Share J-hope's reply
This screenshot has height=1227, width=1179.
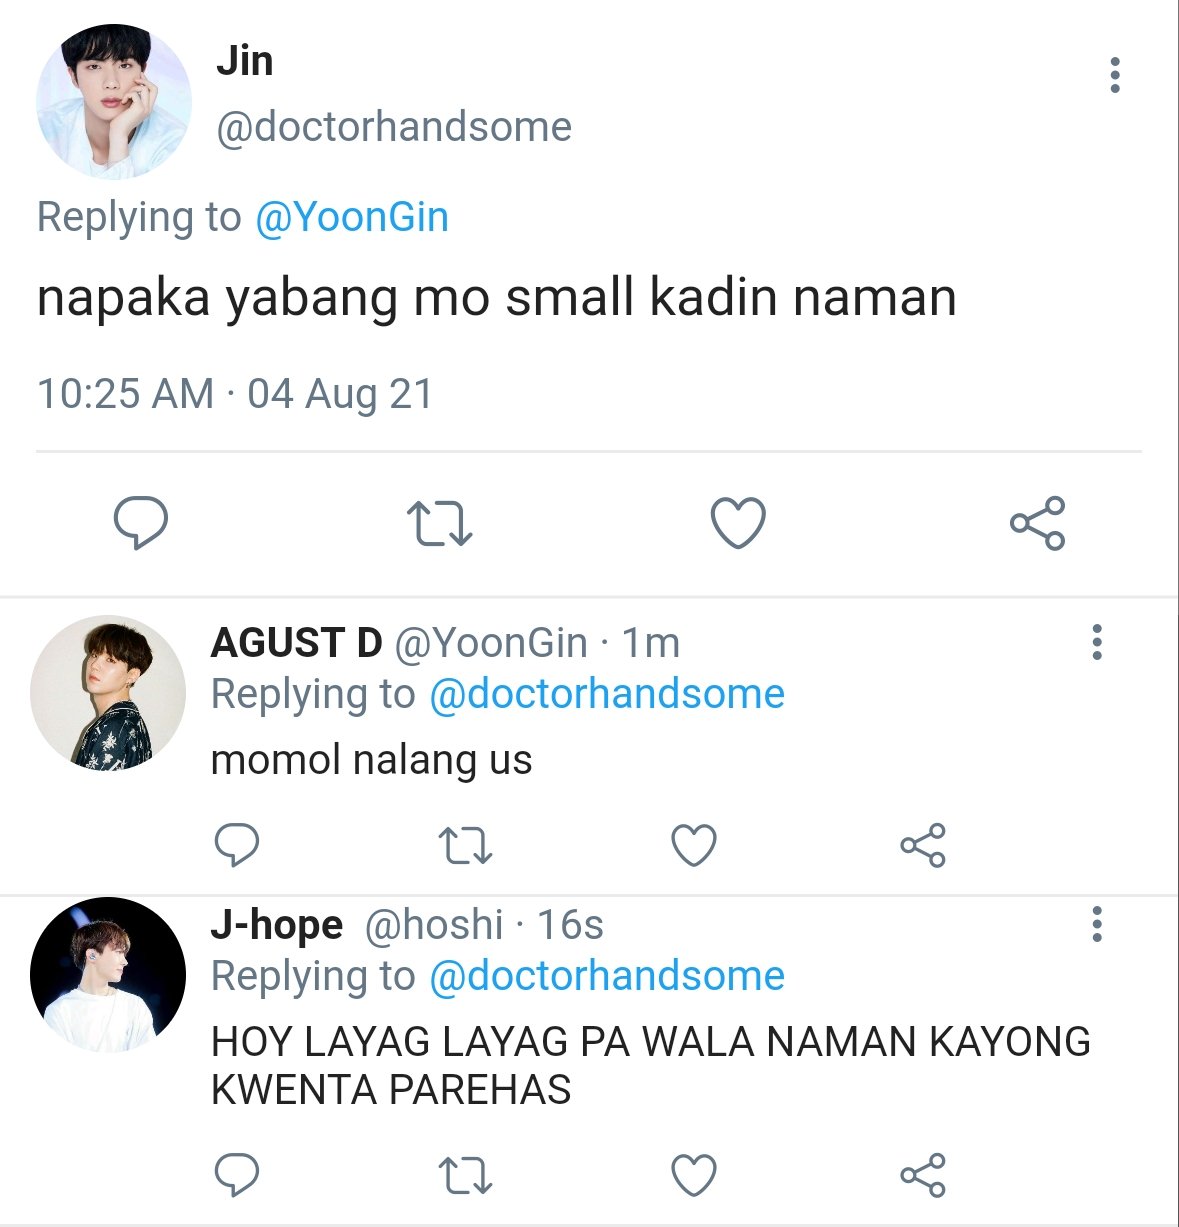point(922,1175)
